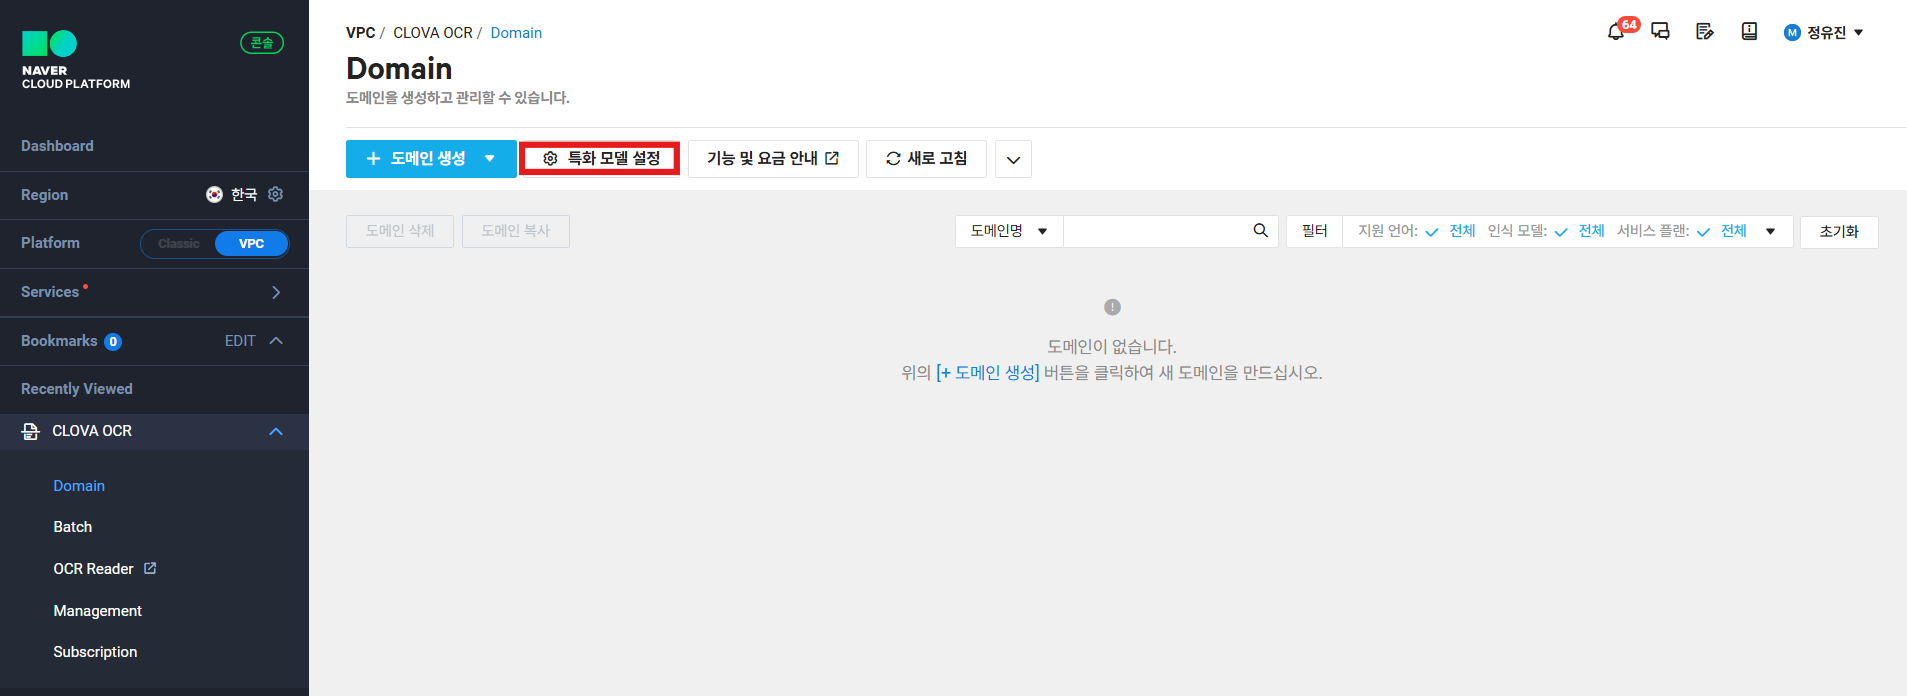Click the OCR Reader external link icon
This screenshot has height=696, width=1907.
click(x=150, y=568)
